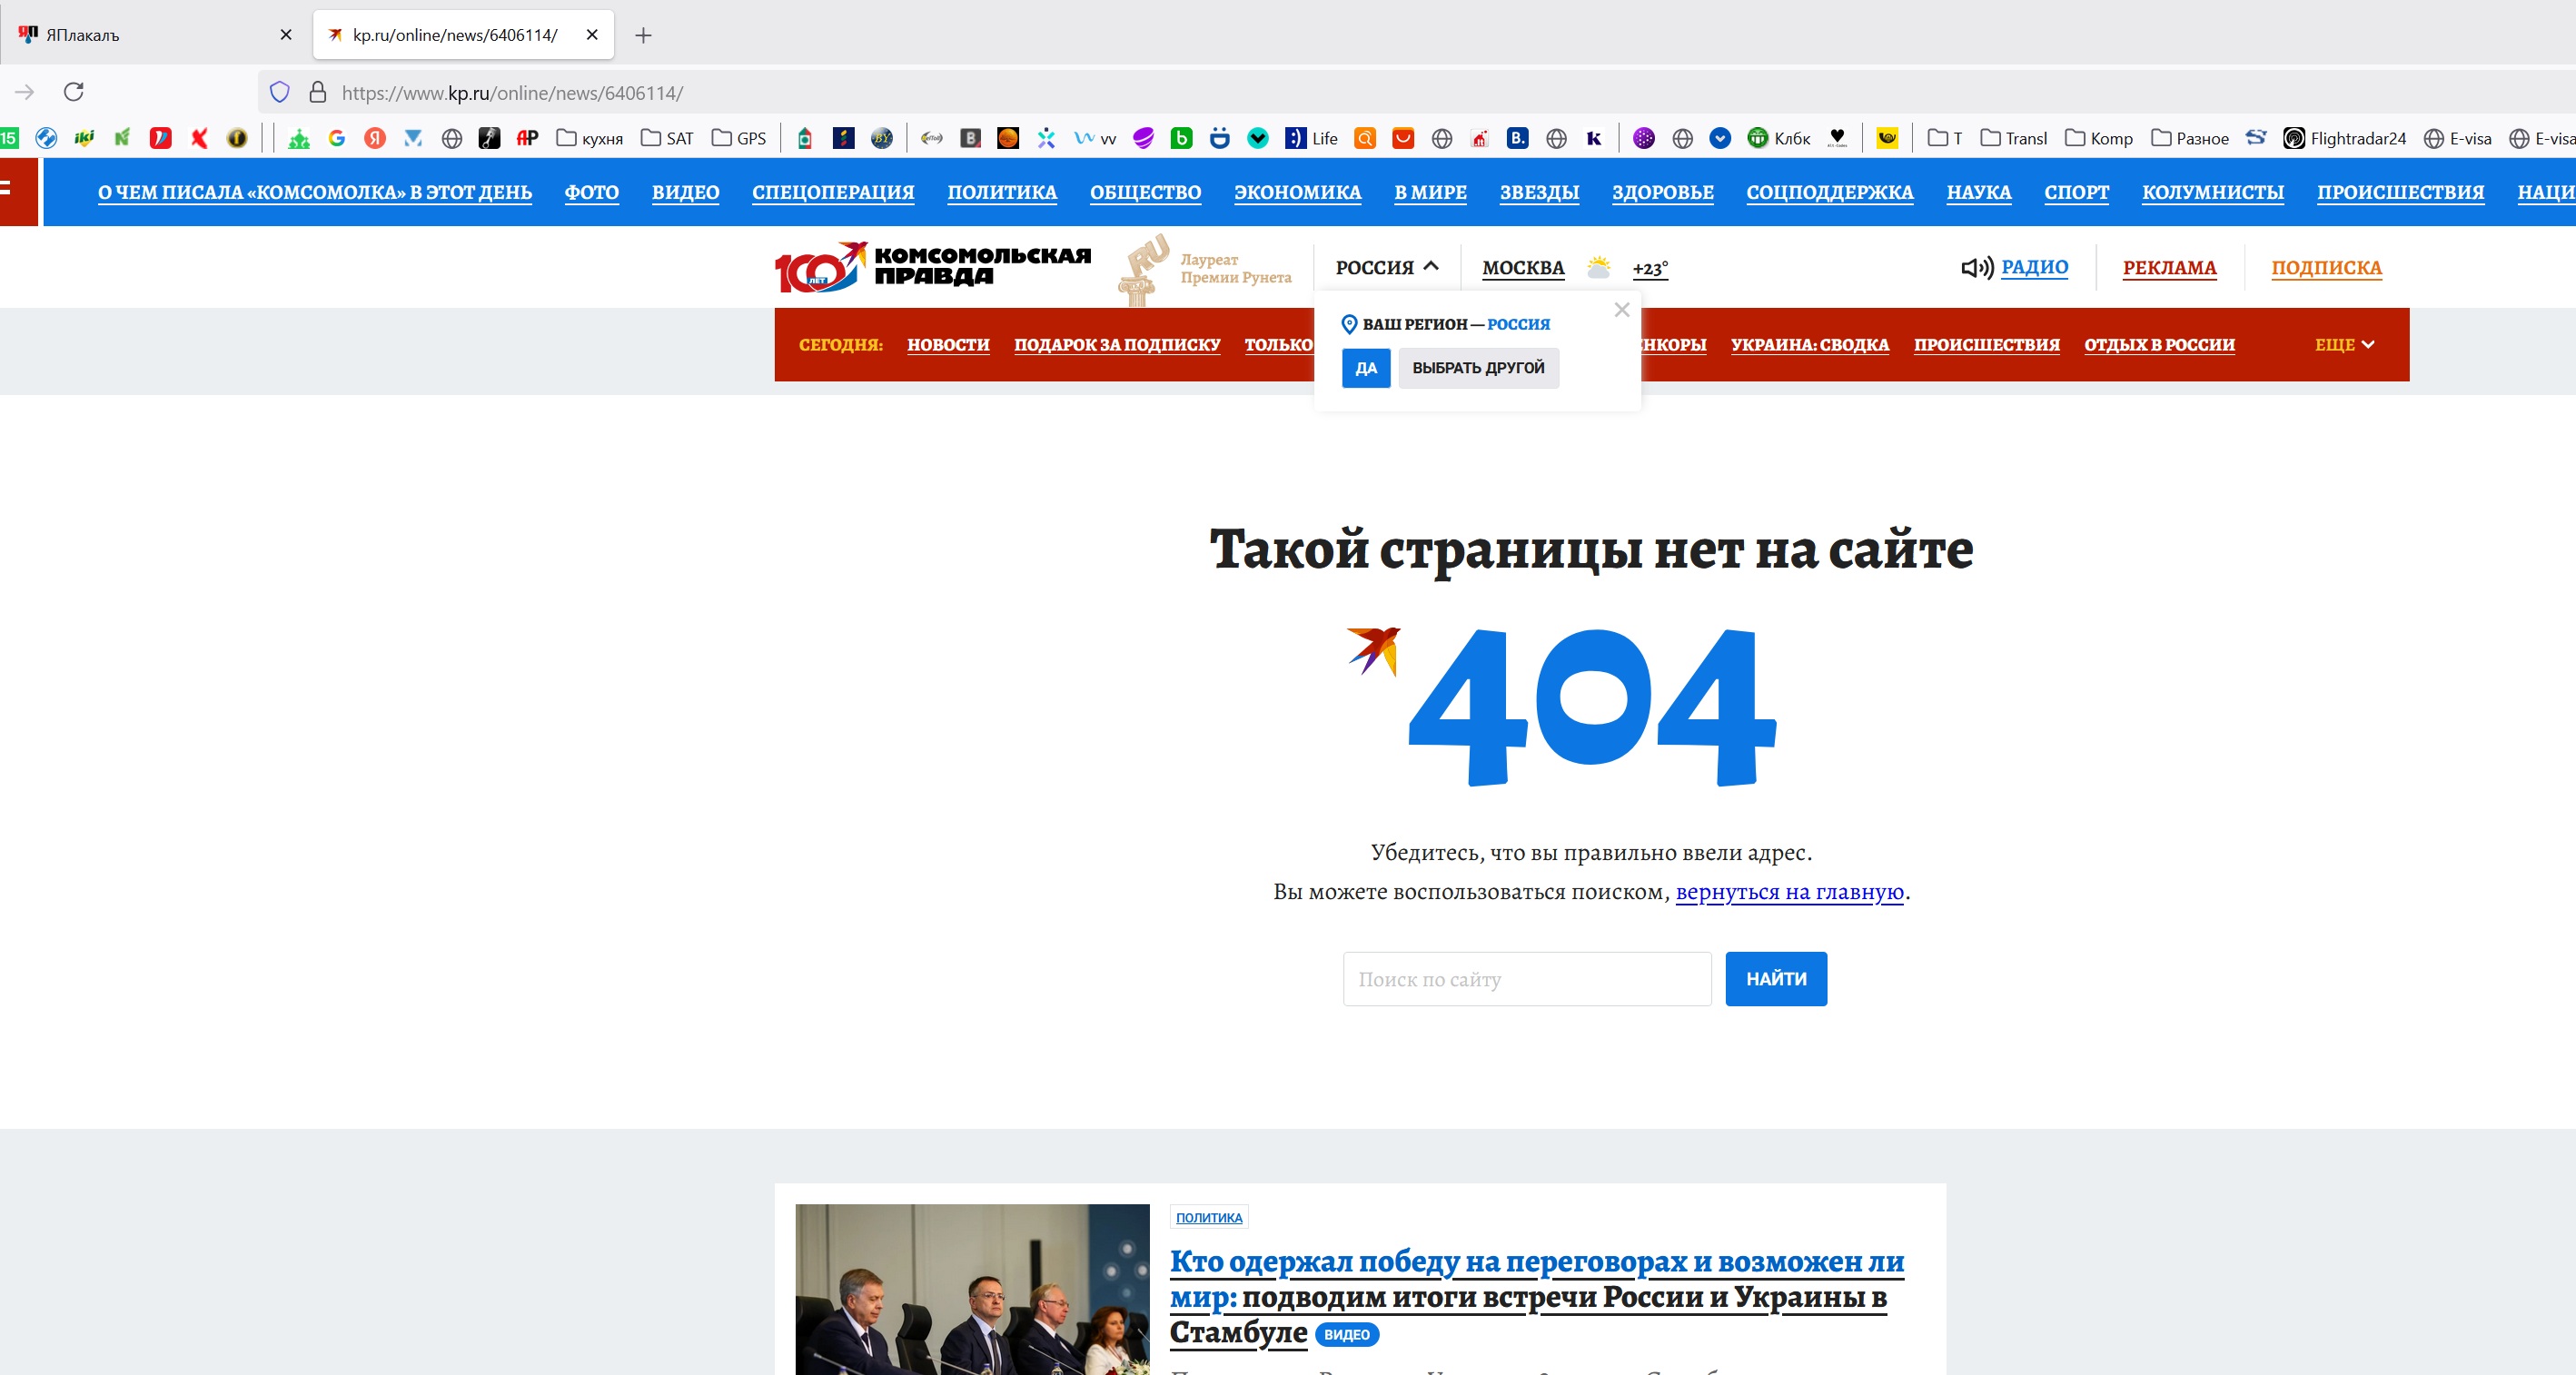
Task: Open the ЗВЕЗДЫ section
Action: tap(1539, 192)
